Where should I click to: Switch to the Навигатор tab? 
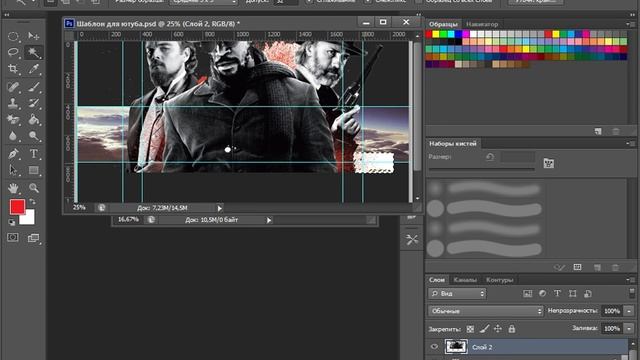coord(482,24)
